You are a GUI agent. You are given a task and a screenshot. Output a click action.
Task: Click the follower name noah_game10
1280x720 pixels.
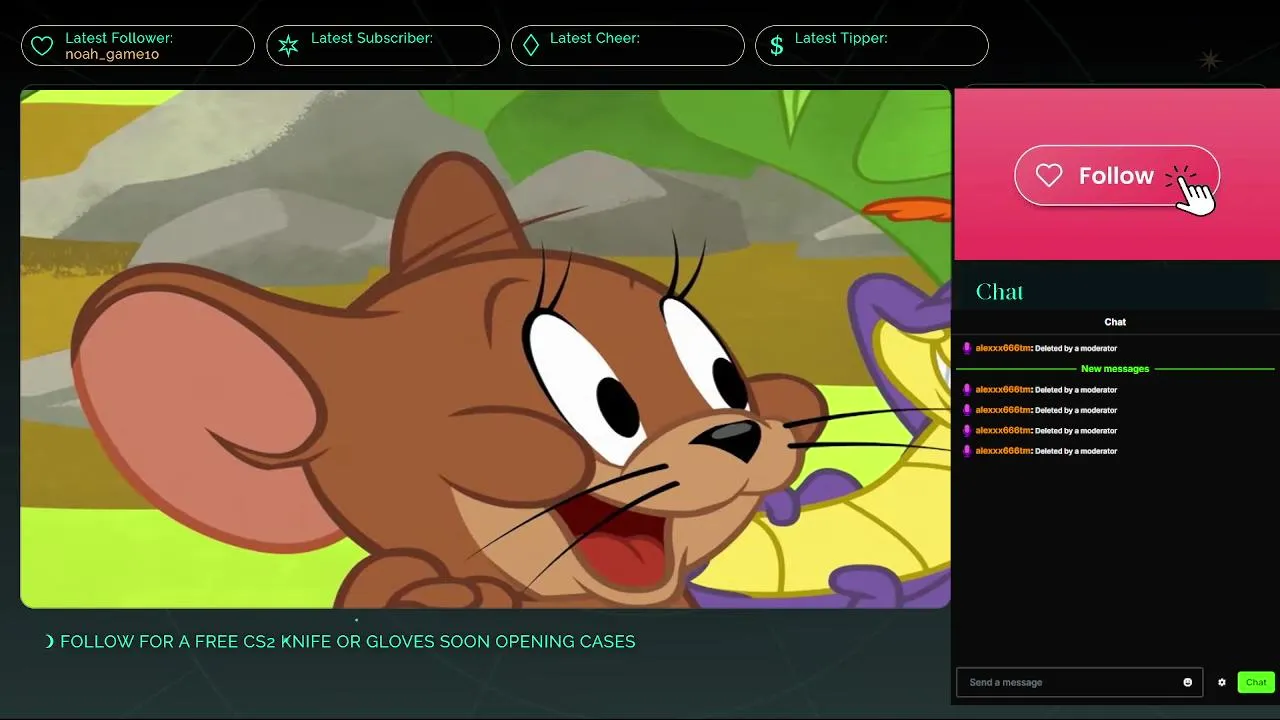pos(112,54)
